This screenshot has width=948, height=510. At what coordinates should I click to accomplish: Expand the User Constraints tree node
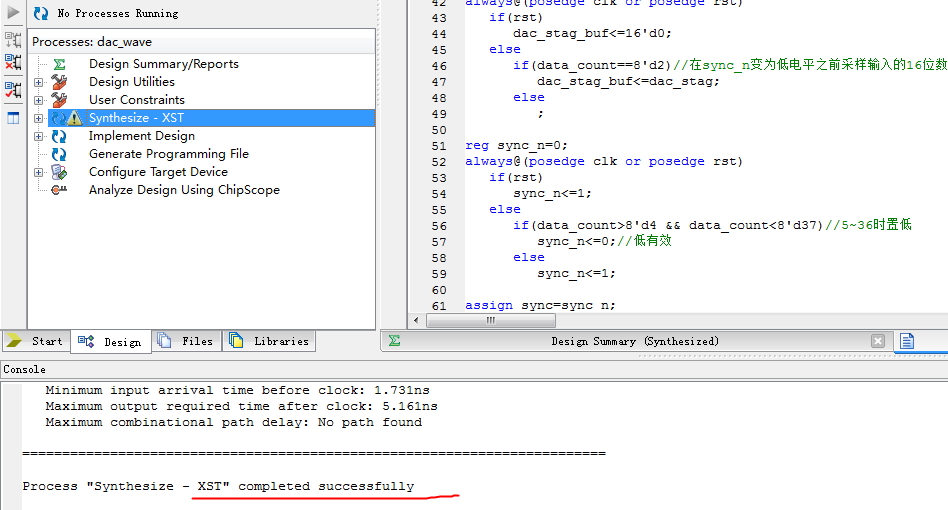pos(39,100)
